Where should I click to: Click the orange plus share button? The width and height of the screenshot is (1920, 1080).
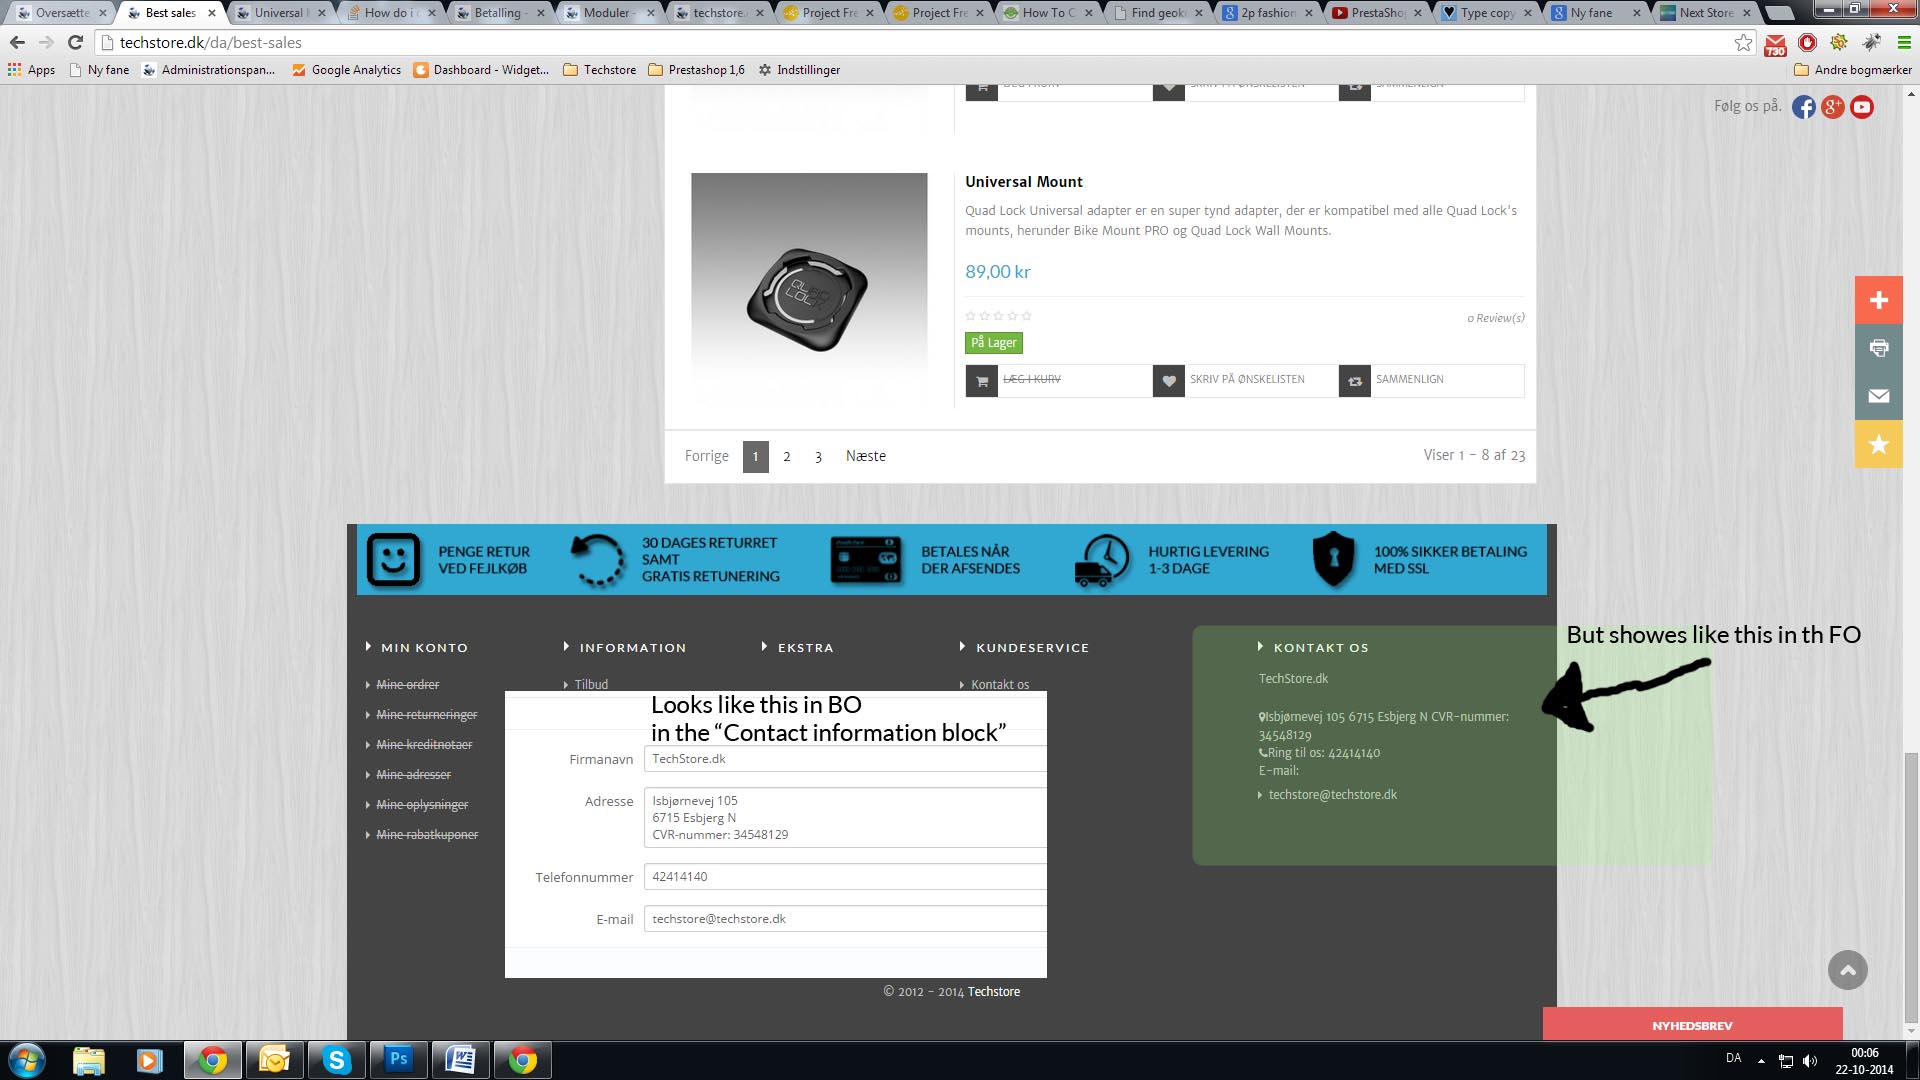pos(1878,300)
